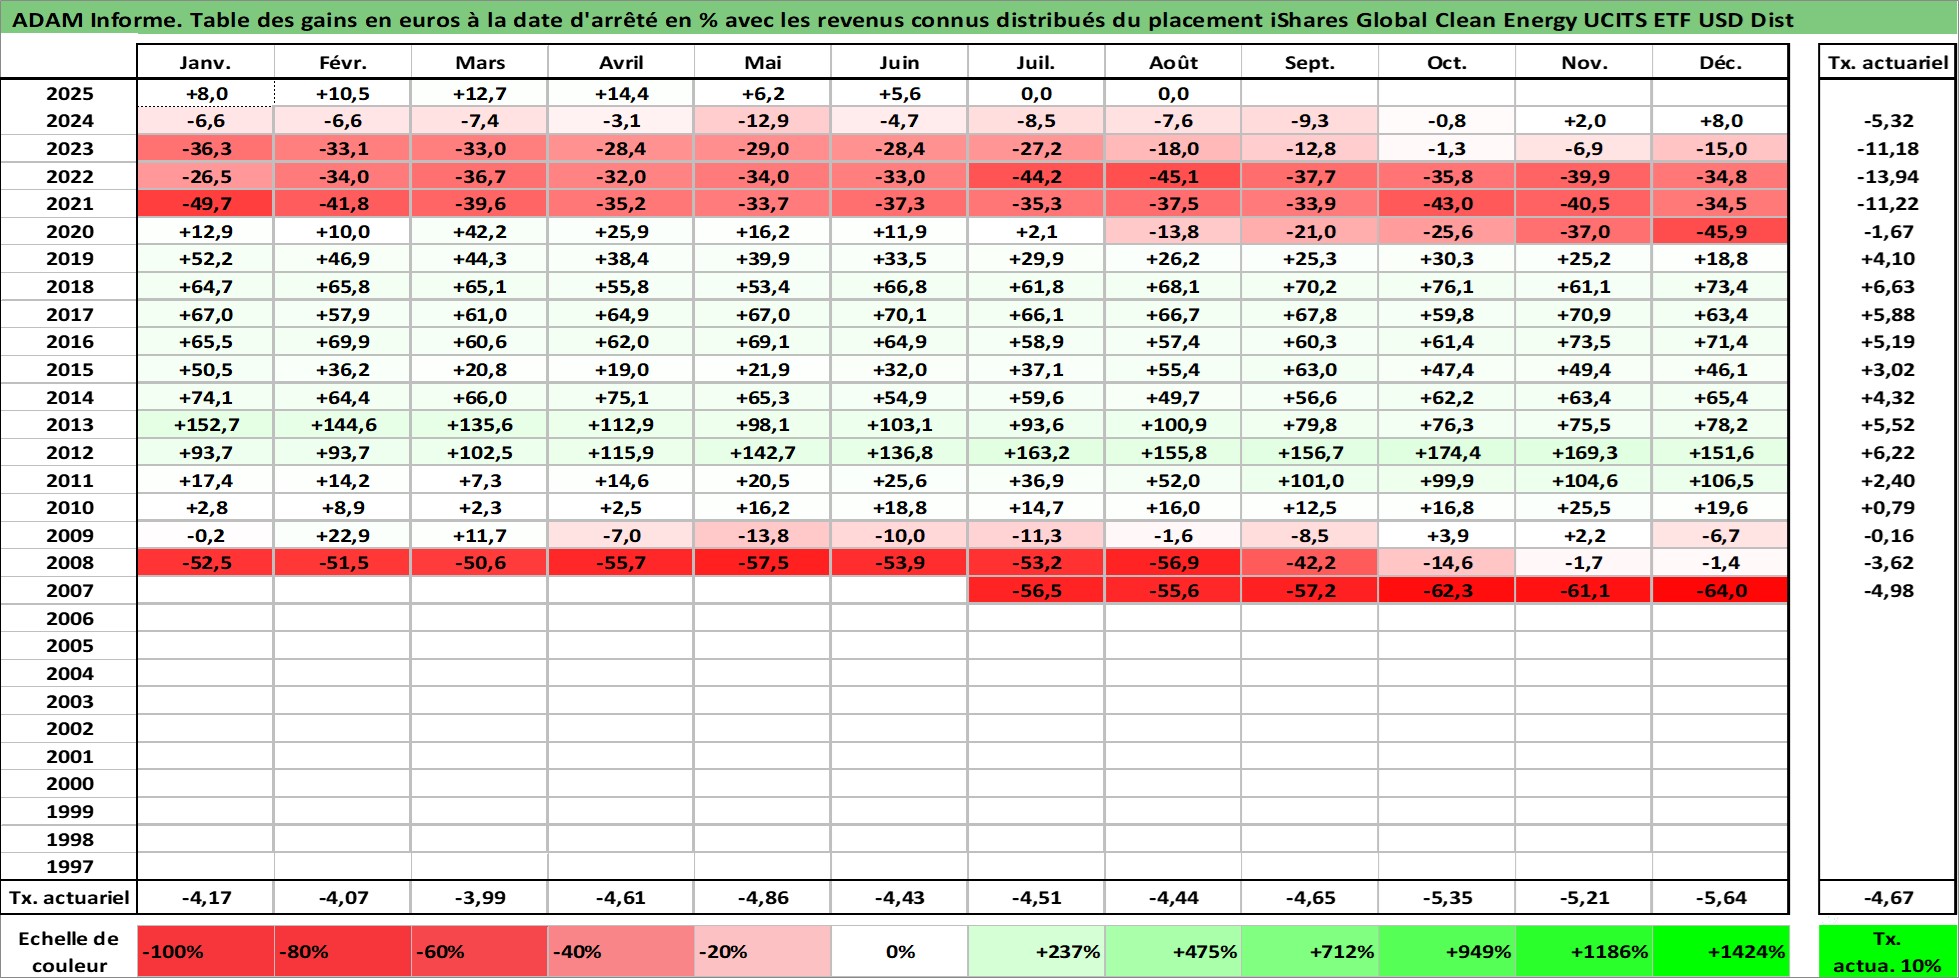
Task: Select the -36,3 cell in 2023
Action: coord(205,148)
